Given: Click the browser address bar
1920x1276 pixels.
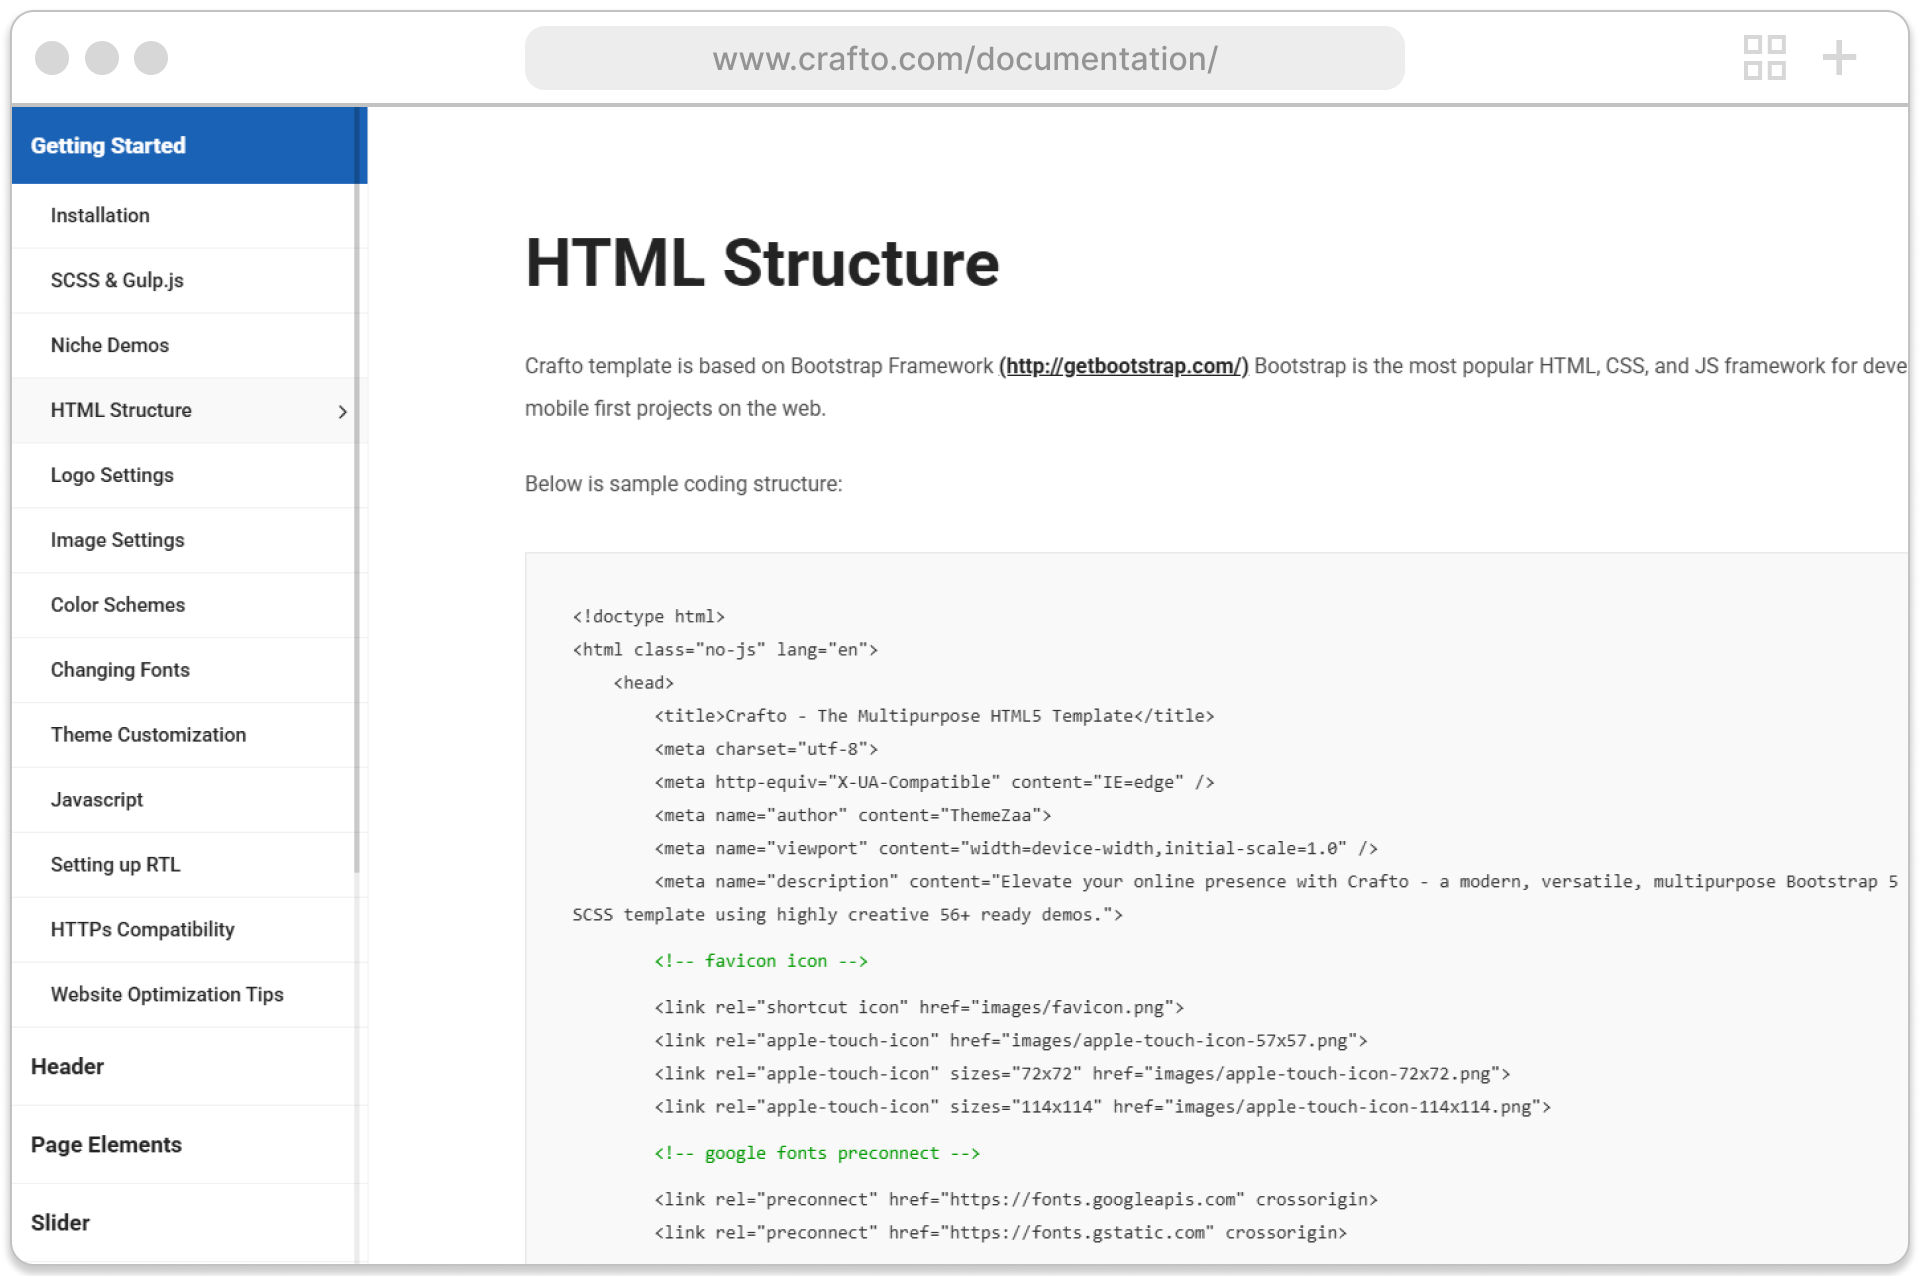Looking at the screenshot, I should pyautogui.click(x=964, y=58).
